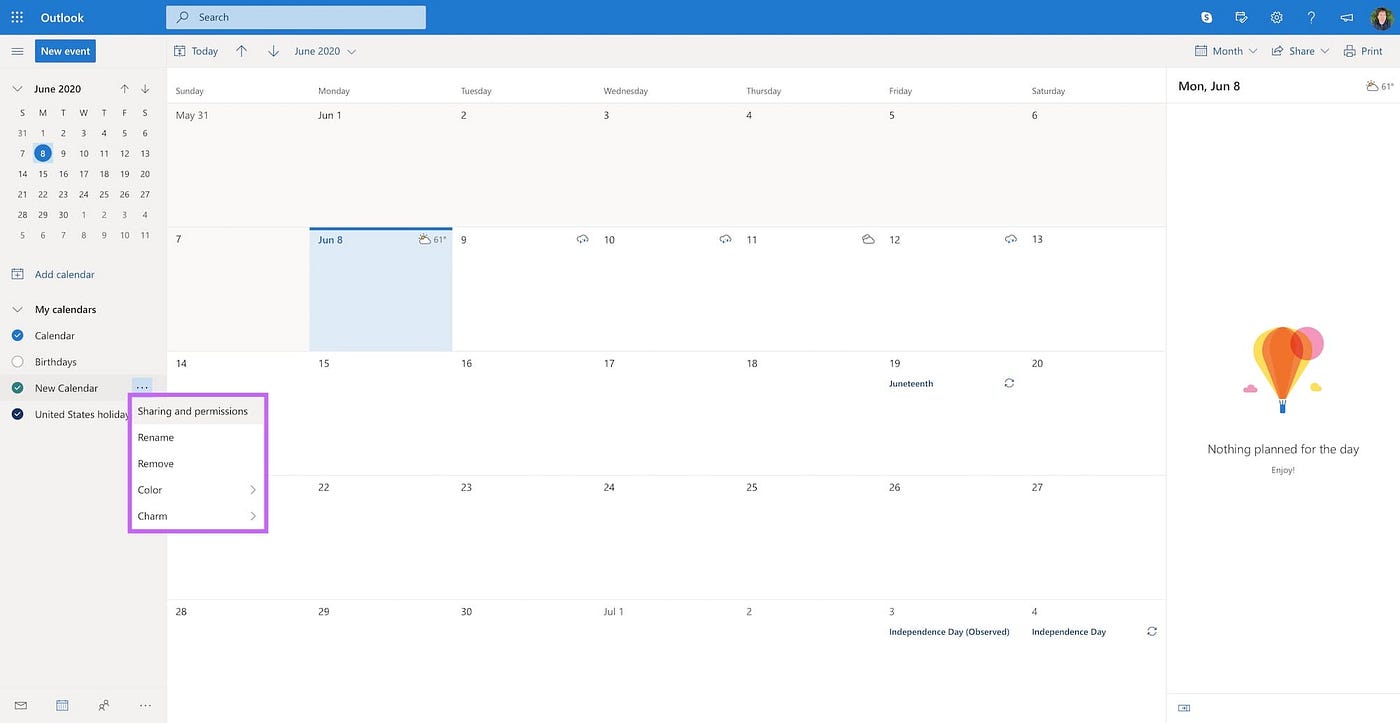Open the Month view dropdown
1400x723 pixels.
click(1227, 51)
